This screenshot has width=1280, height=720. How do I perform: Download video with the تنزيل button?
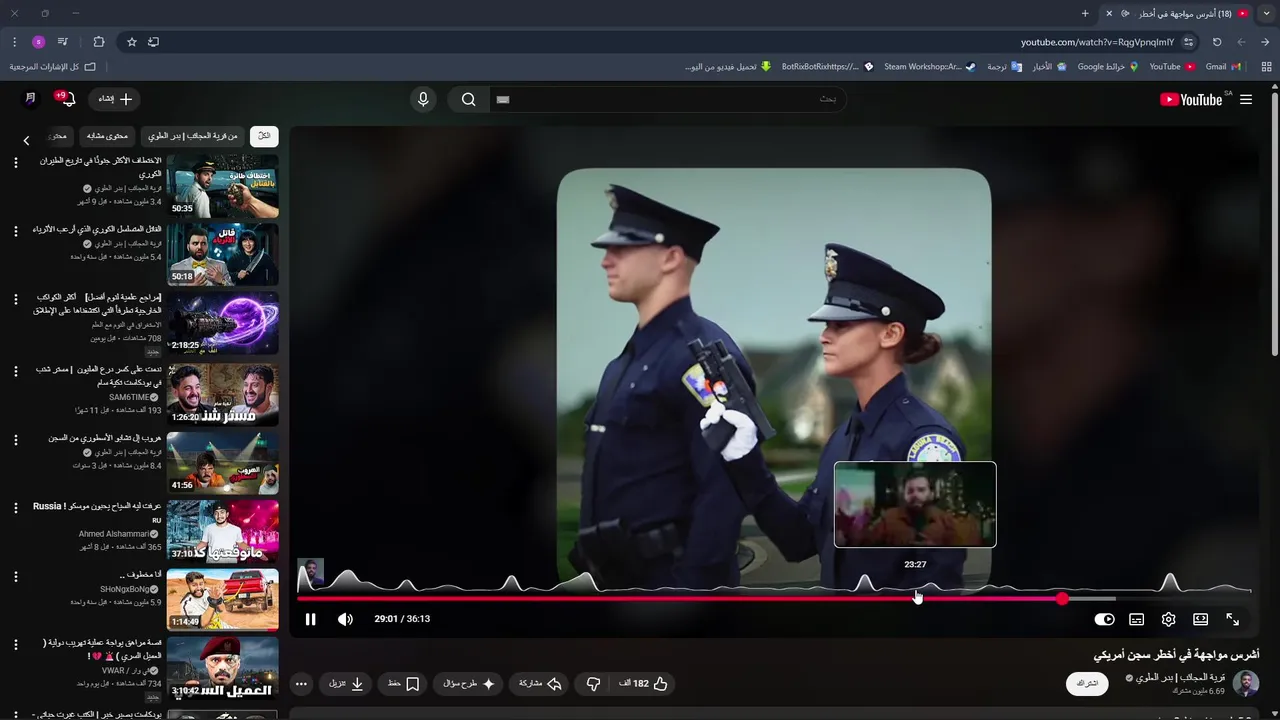[x=346, y=684]
